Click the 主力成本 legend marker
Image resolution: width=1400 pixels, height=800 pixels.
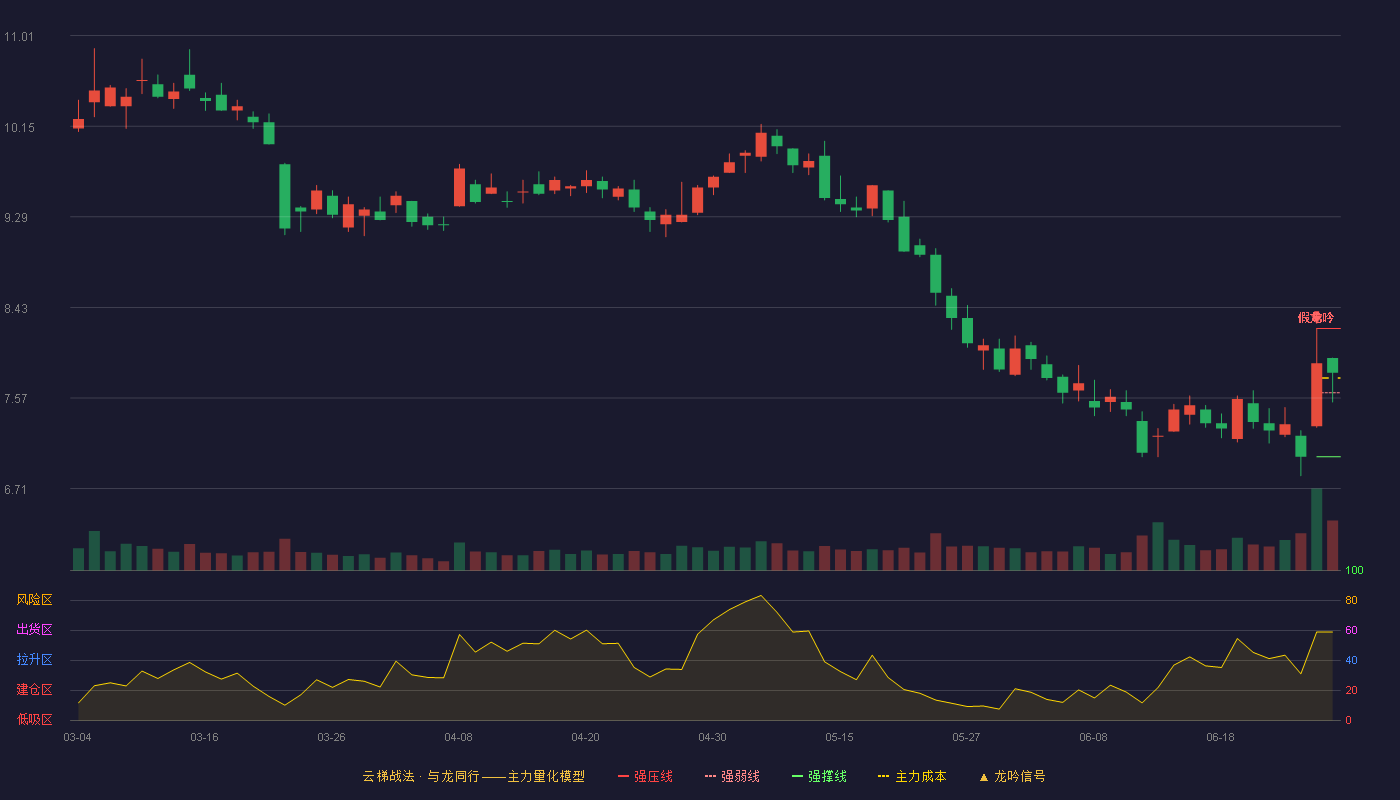883,776
